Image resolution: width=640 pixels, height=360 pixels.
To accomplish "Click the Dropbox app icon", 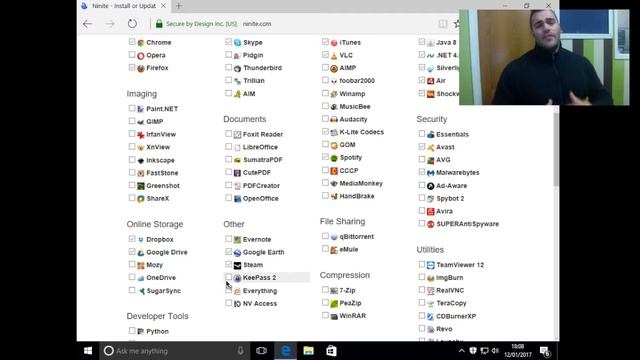I will [141, 240].
